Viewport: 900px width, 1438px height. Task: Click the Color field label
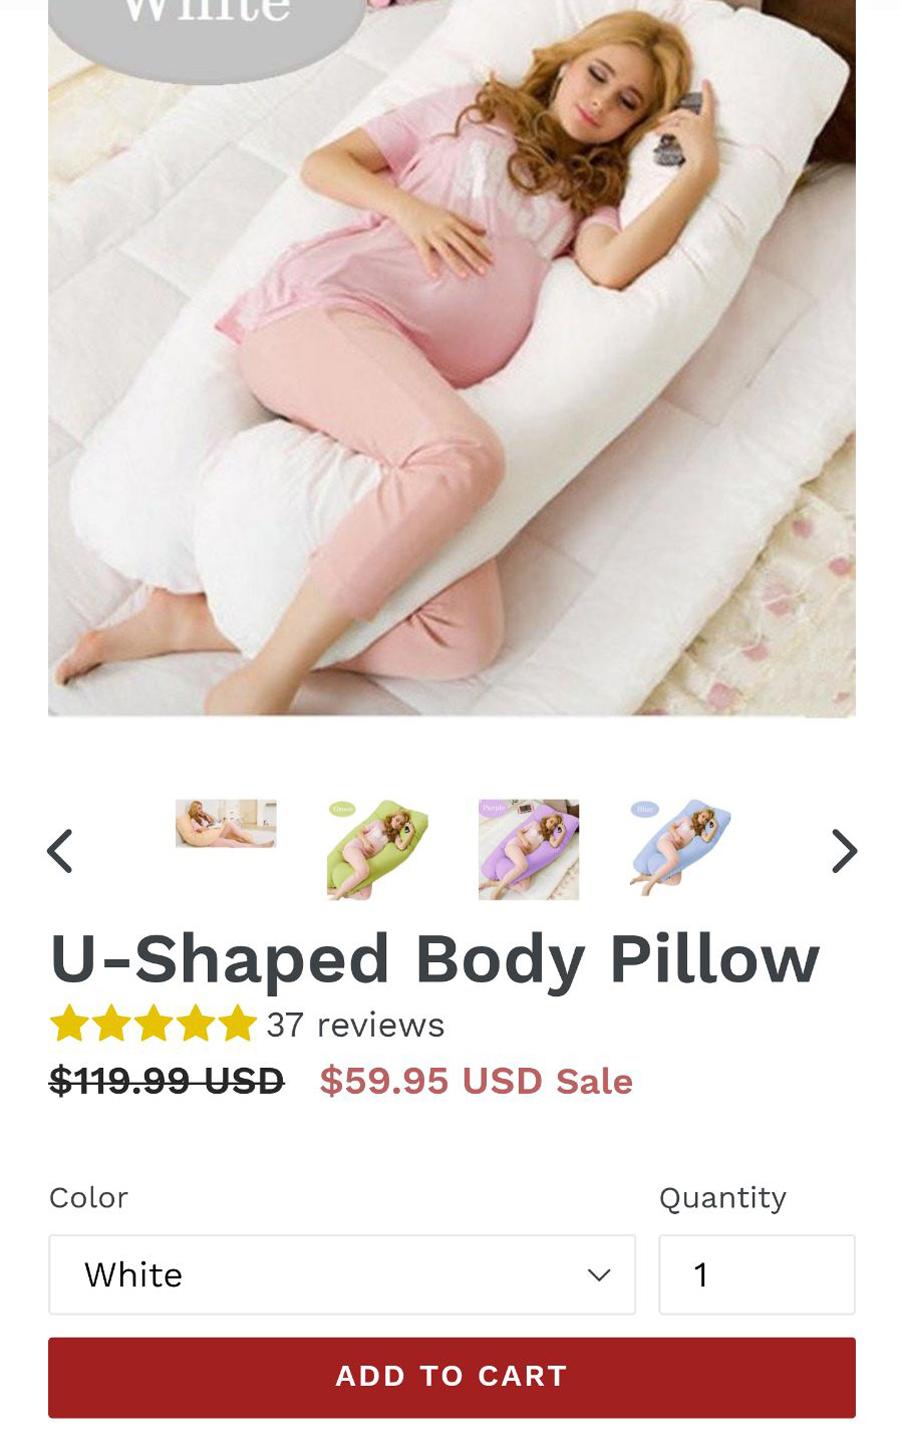[x=89, y=1197]
